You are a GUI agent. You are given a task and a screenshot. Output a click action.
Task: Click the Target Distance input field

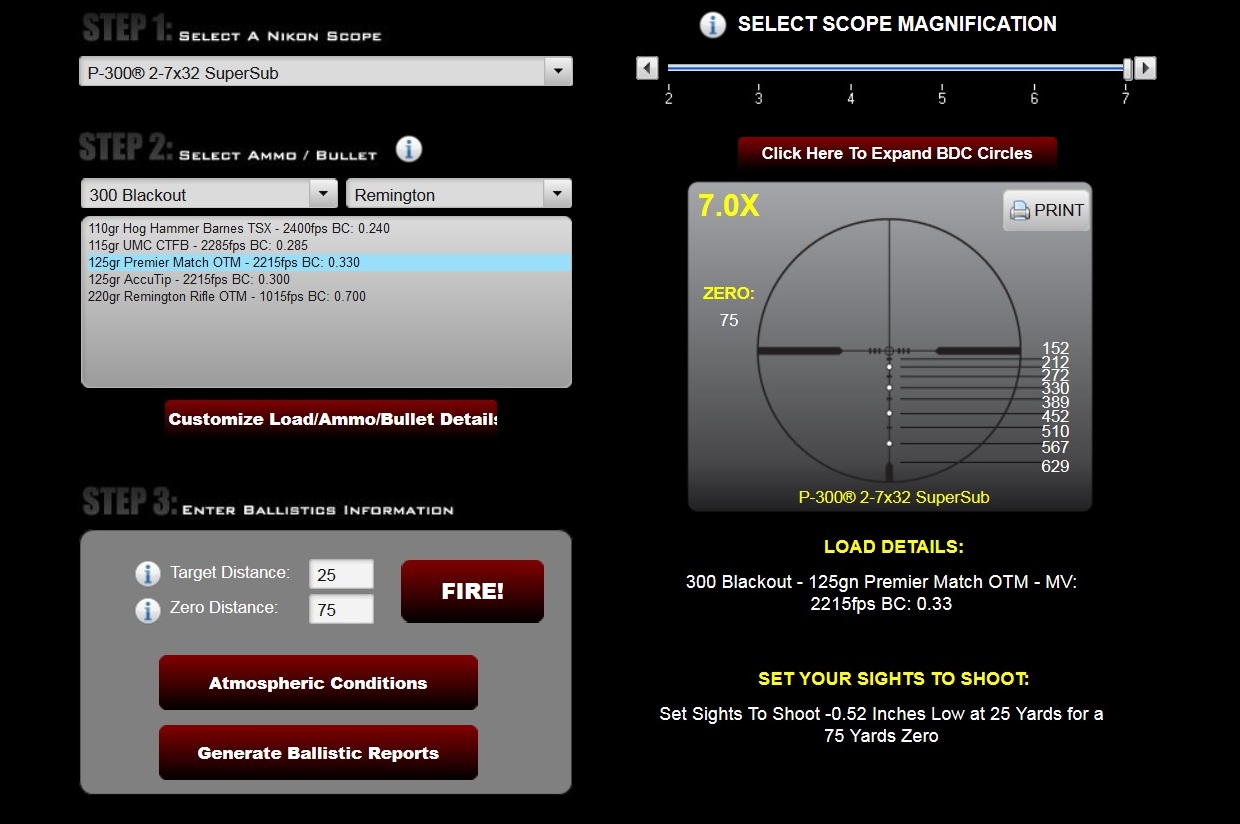click(341, 575)
